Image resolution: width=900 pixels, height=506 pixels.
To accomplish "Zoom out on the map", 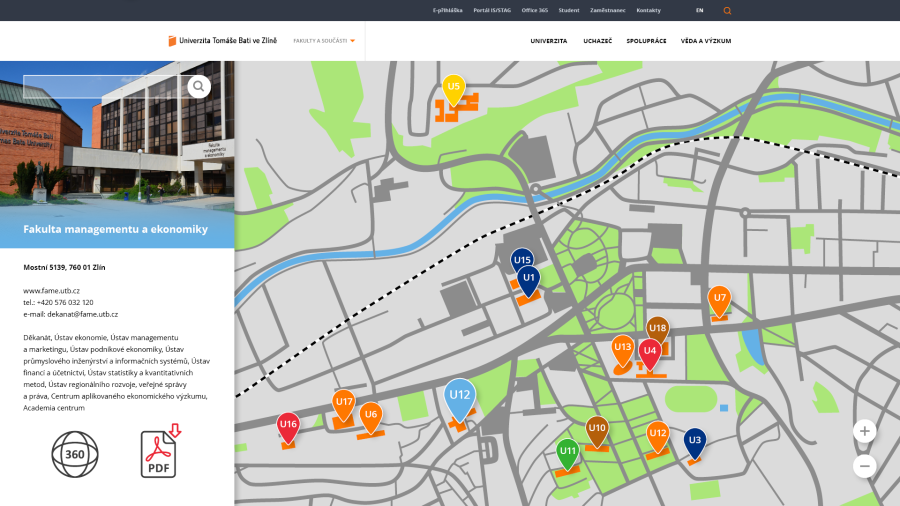I will pos(865,466).
